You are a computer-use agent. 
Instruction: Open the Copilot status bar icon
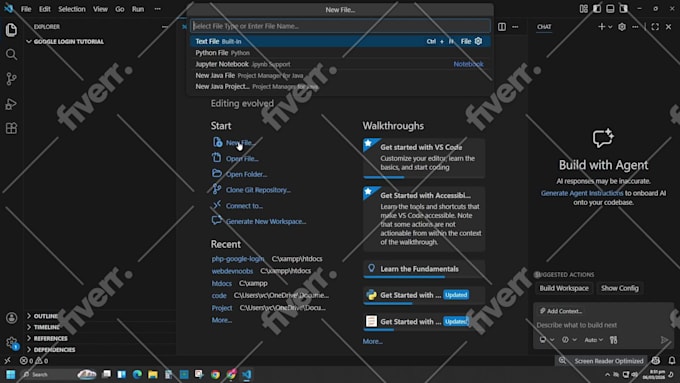[656, 360]
